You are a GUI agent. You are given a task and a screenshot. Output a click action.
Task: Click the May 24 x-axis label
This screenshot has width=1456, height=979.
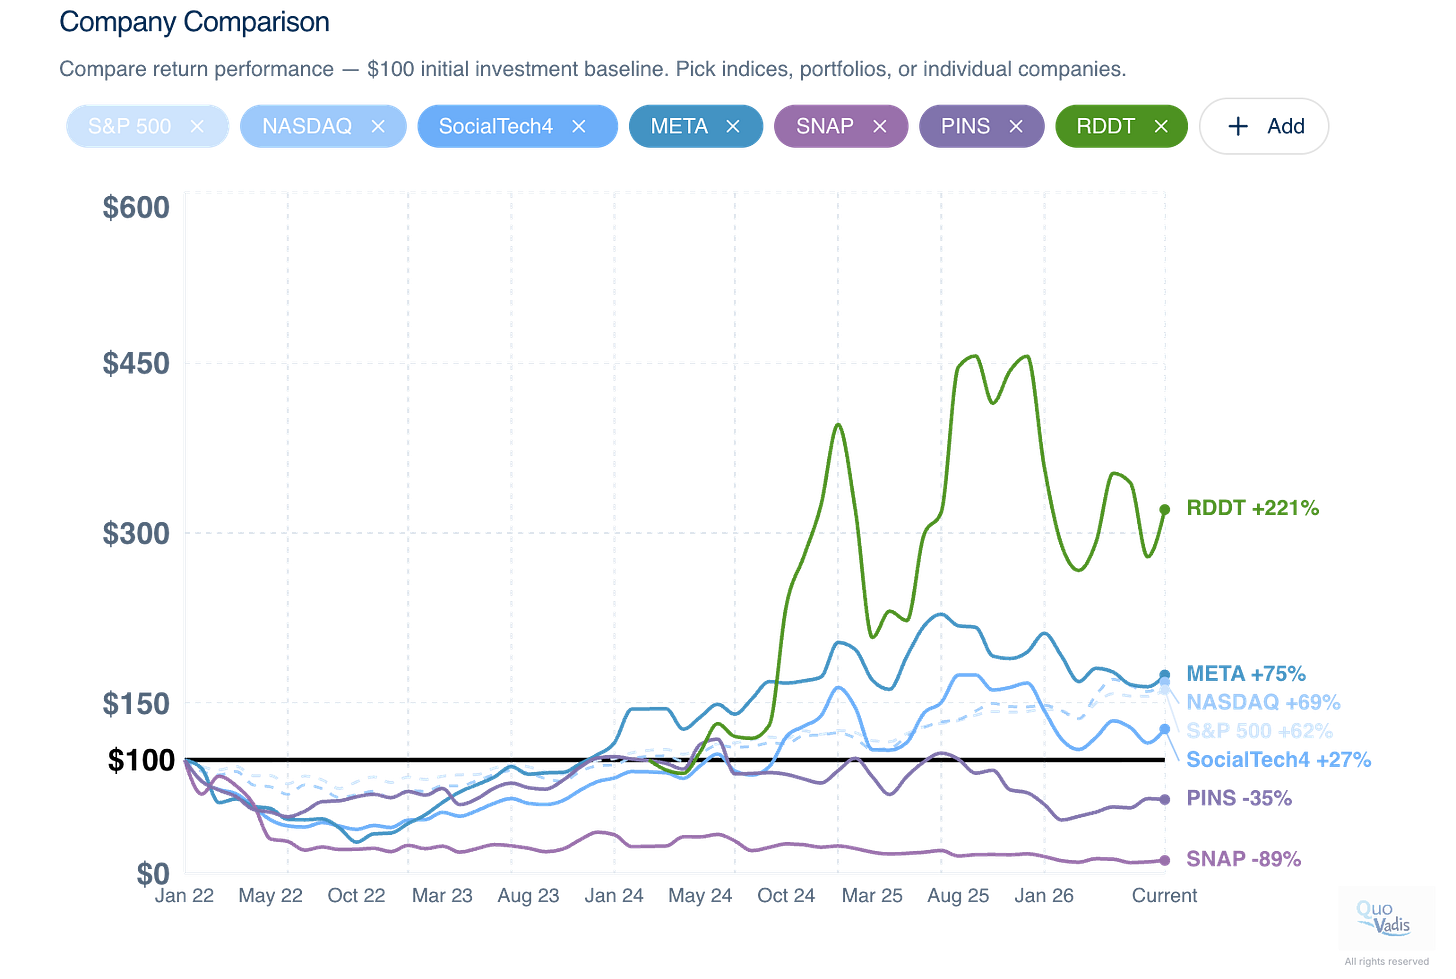[x=700, y=895]
